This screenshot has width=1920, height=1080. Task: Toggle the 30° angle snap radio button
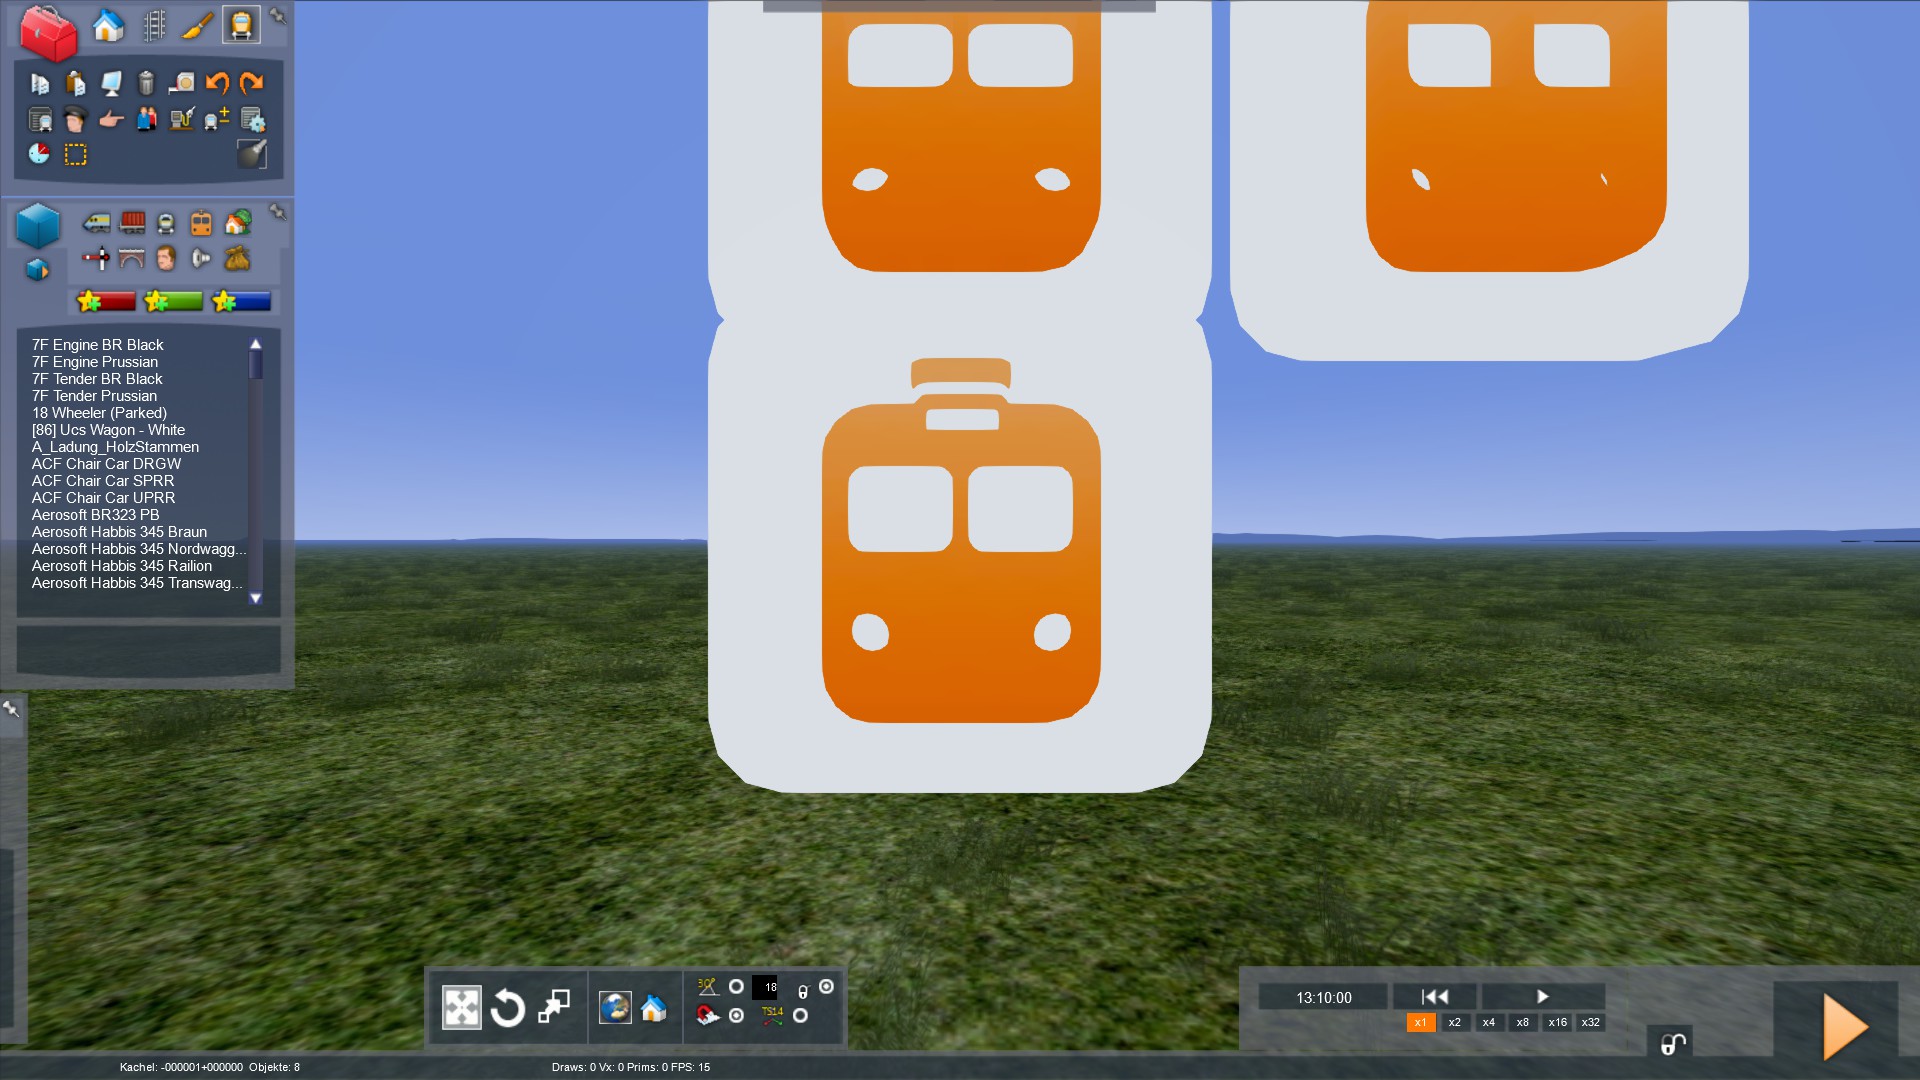[x=736, y=987]
